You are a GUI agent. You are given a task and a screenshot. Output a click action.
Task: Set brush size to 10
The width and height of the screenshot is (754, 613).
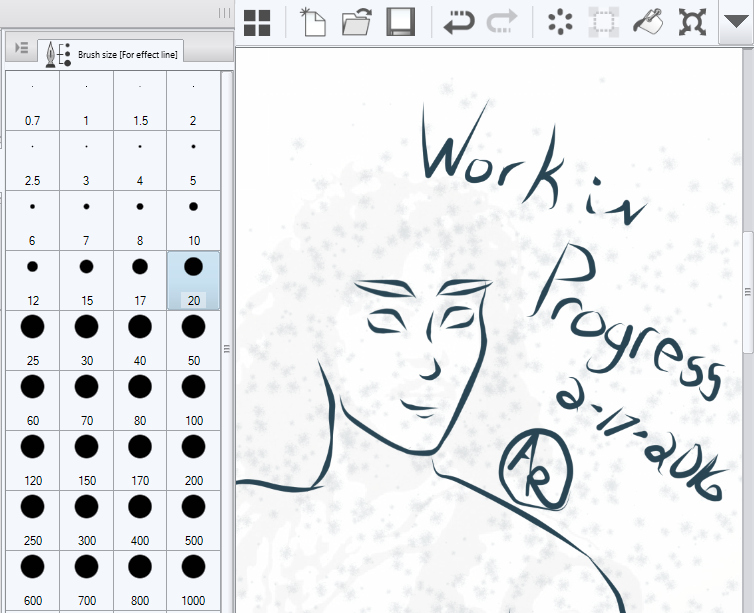click(193, 221)
